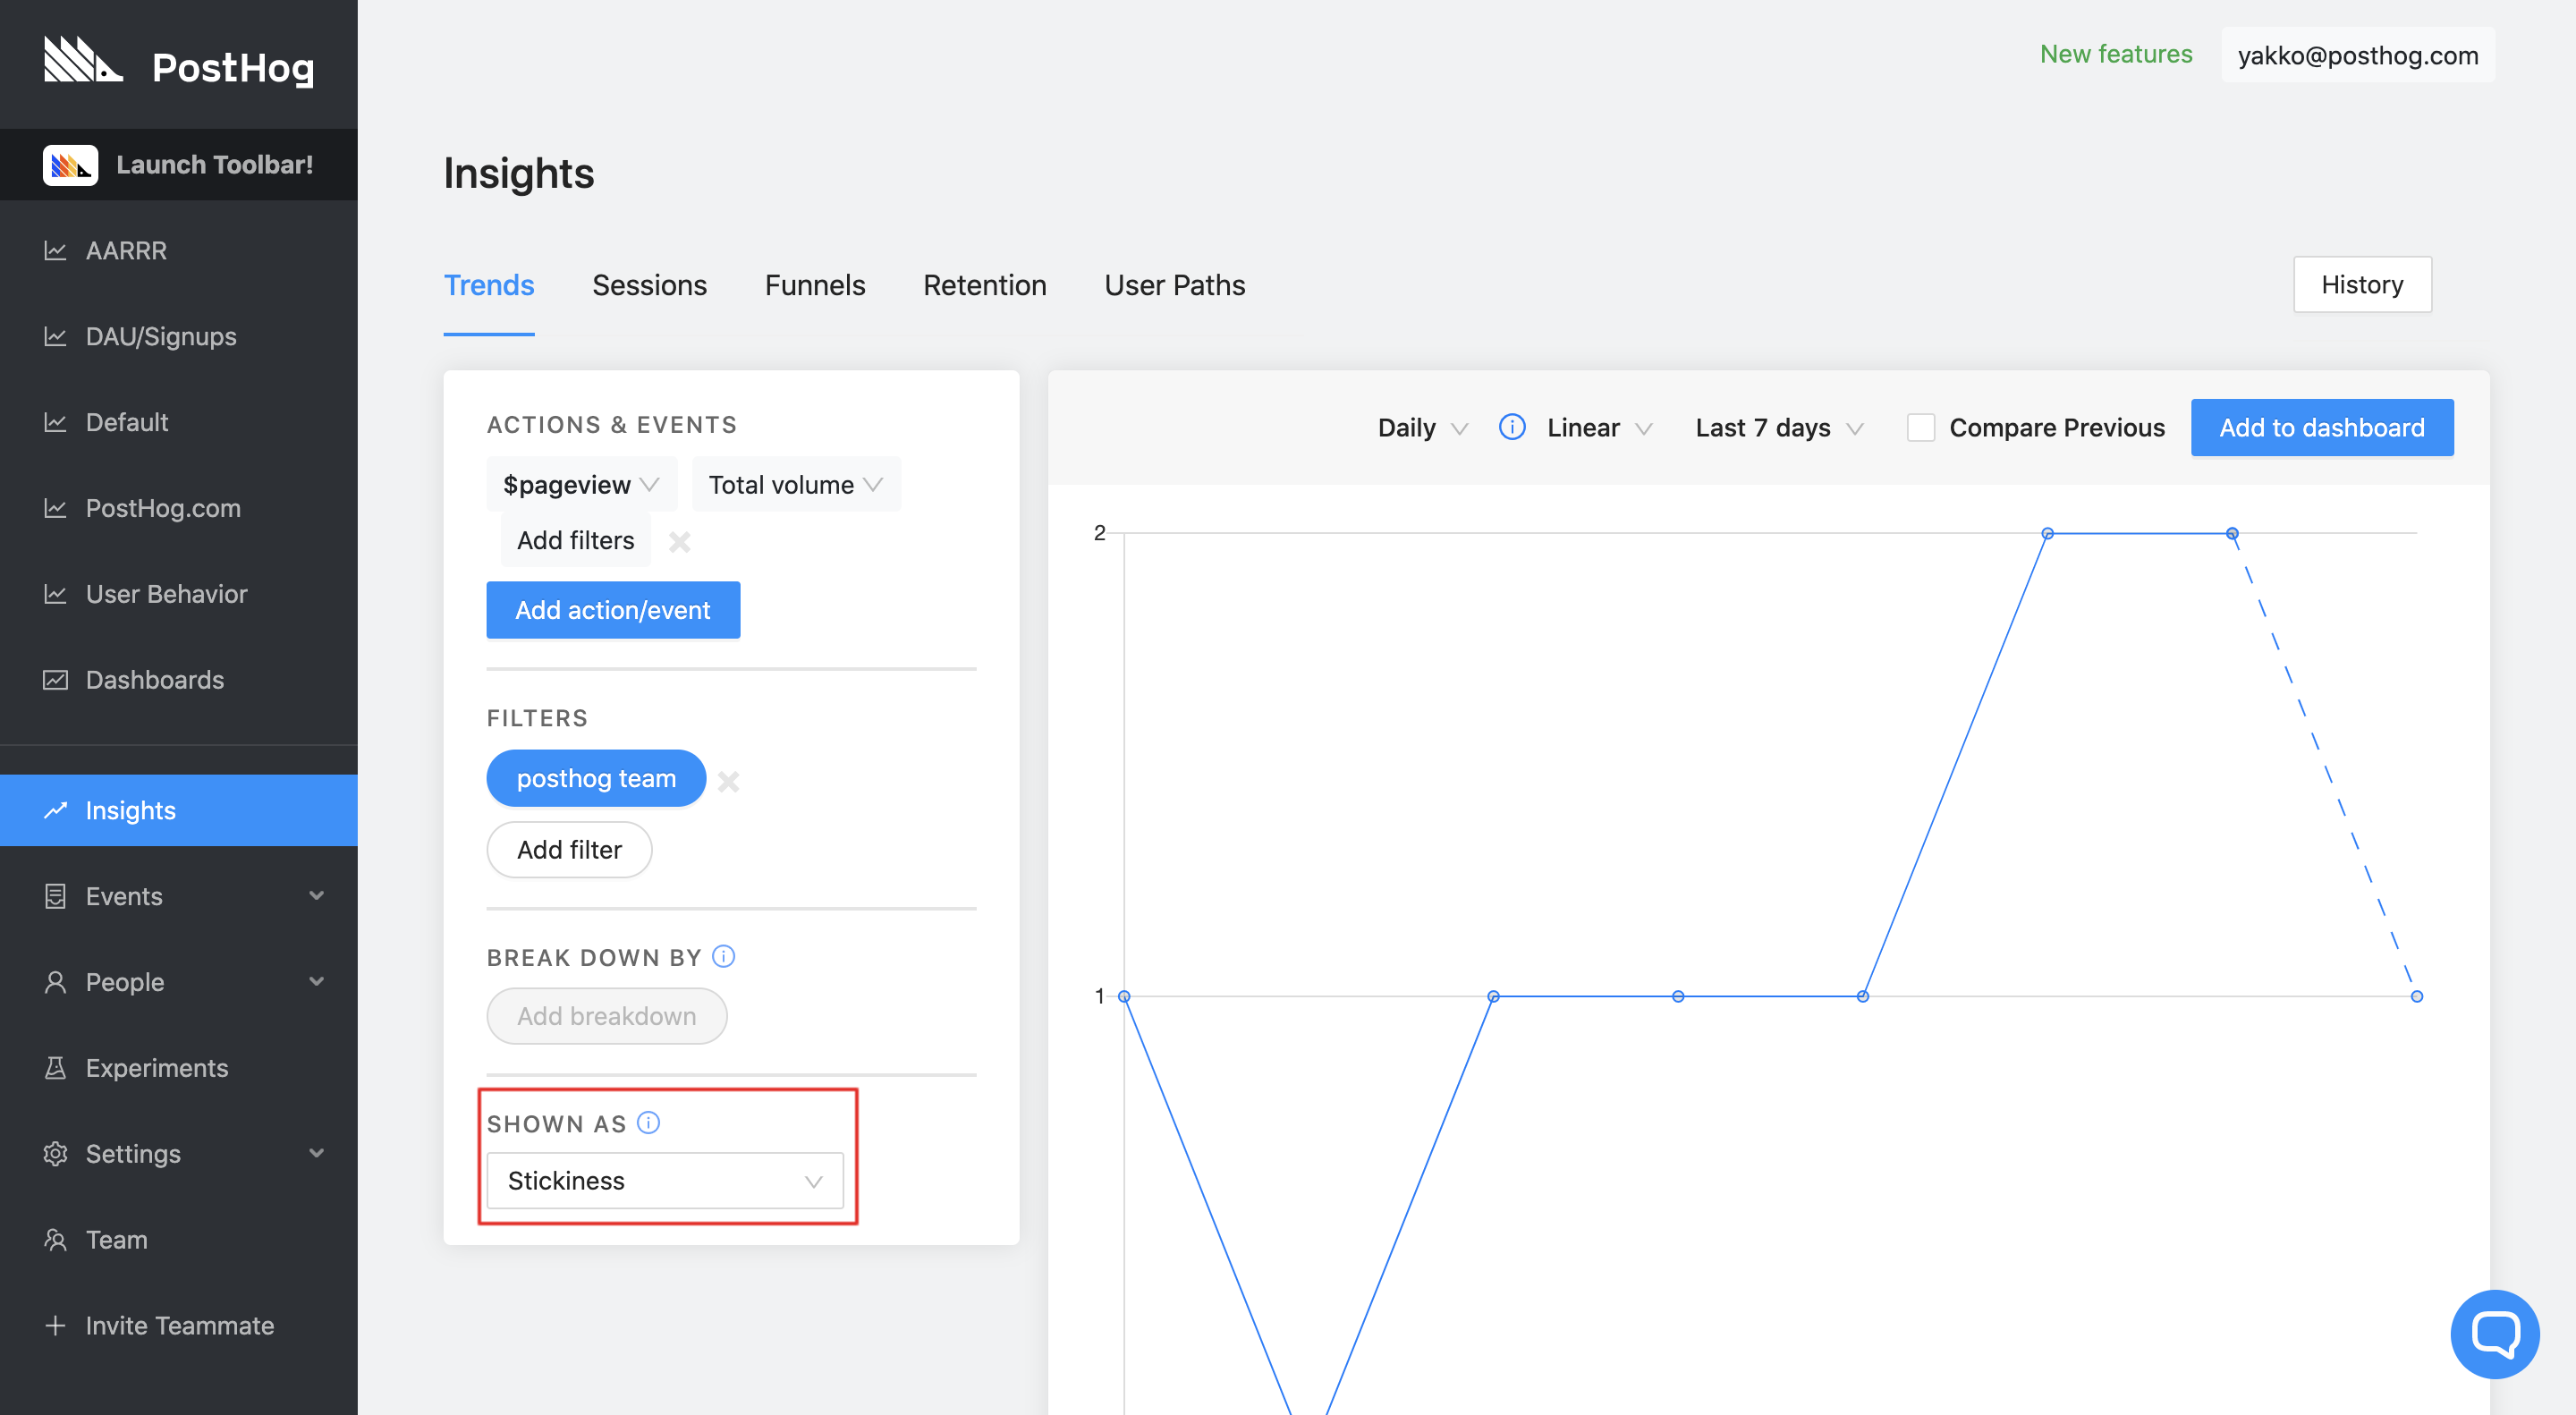Click the info icon next to Linear
This screenshot has width=2576, height=1415.
(x=1512, y=427)
